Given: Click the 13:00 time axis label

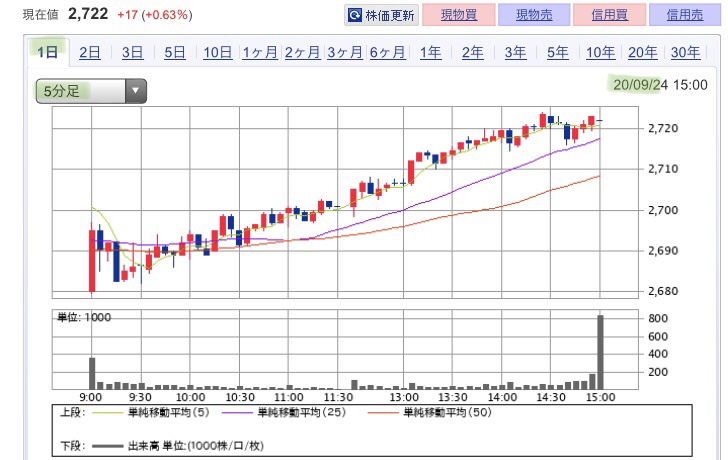Looking at the screenshot, I should pos(404,397).
